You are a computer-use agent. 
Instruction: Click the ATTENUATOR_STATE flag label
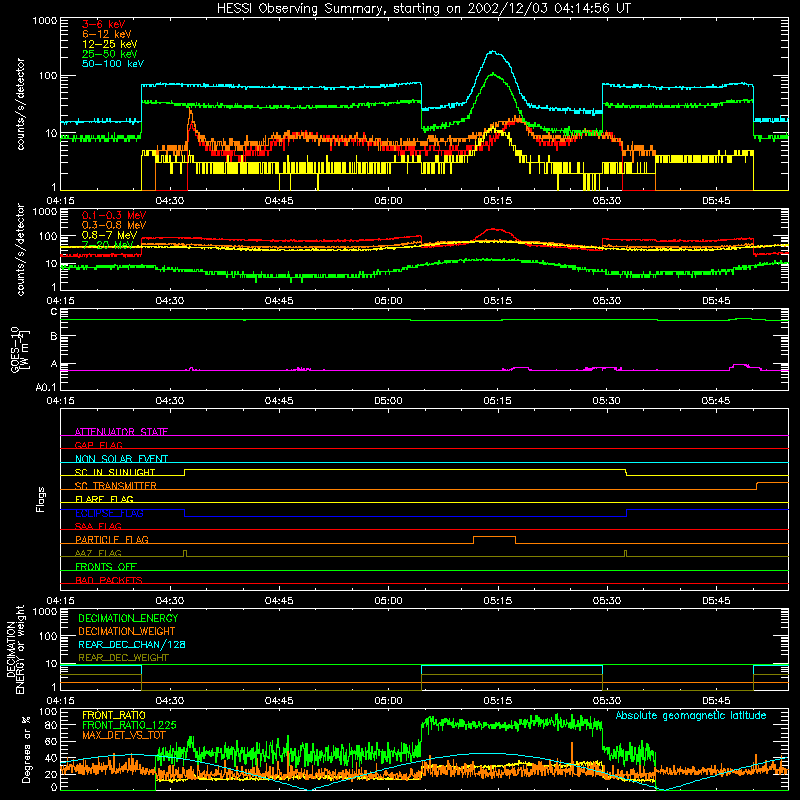point(121,432)
